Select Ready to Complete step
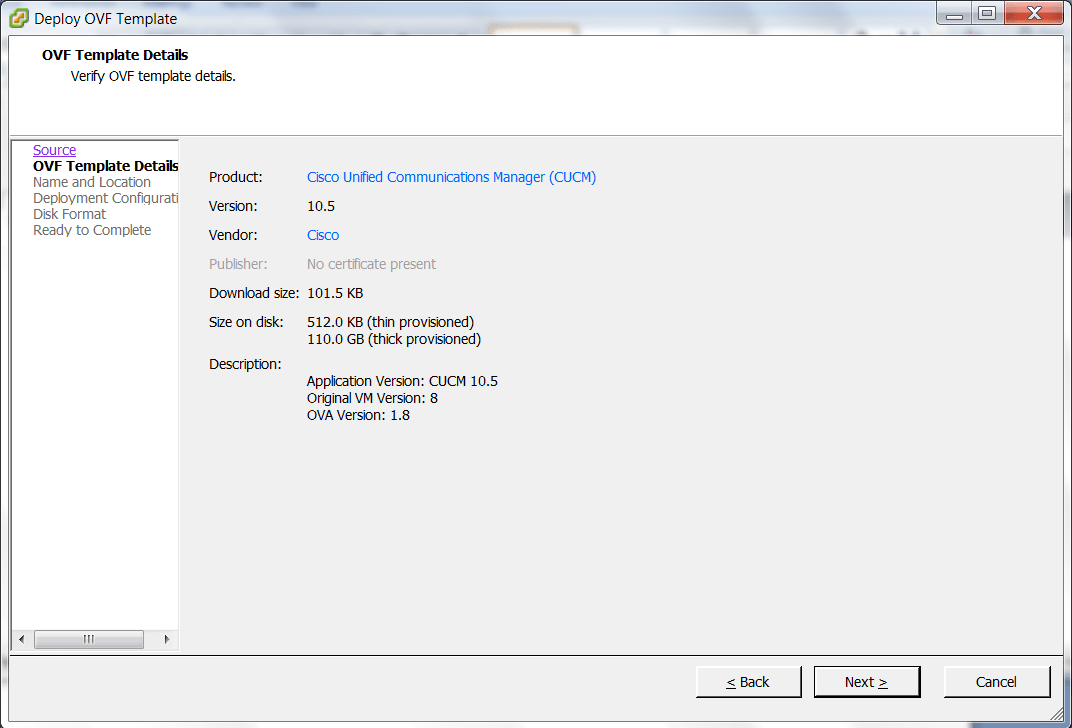The width and height of the screenshot is (1072, 728). (x=92, y=230)
